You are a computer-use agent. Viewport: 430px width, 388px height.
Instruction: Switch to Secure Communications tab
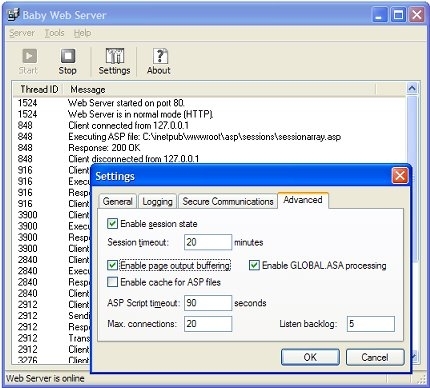coord(228,201)
